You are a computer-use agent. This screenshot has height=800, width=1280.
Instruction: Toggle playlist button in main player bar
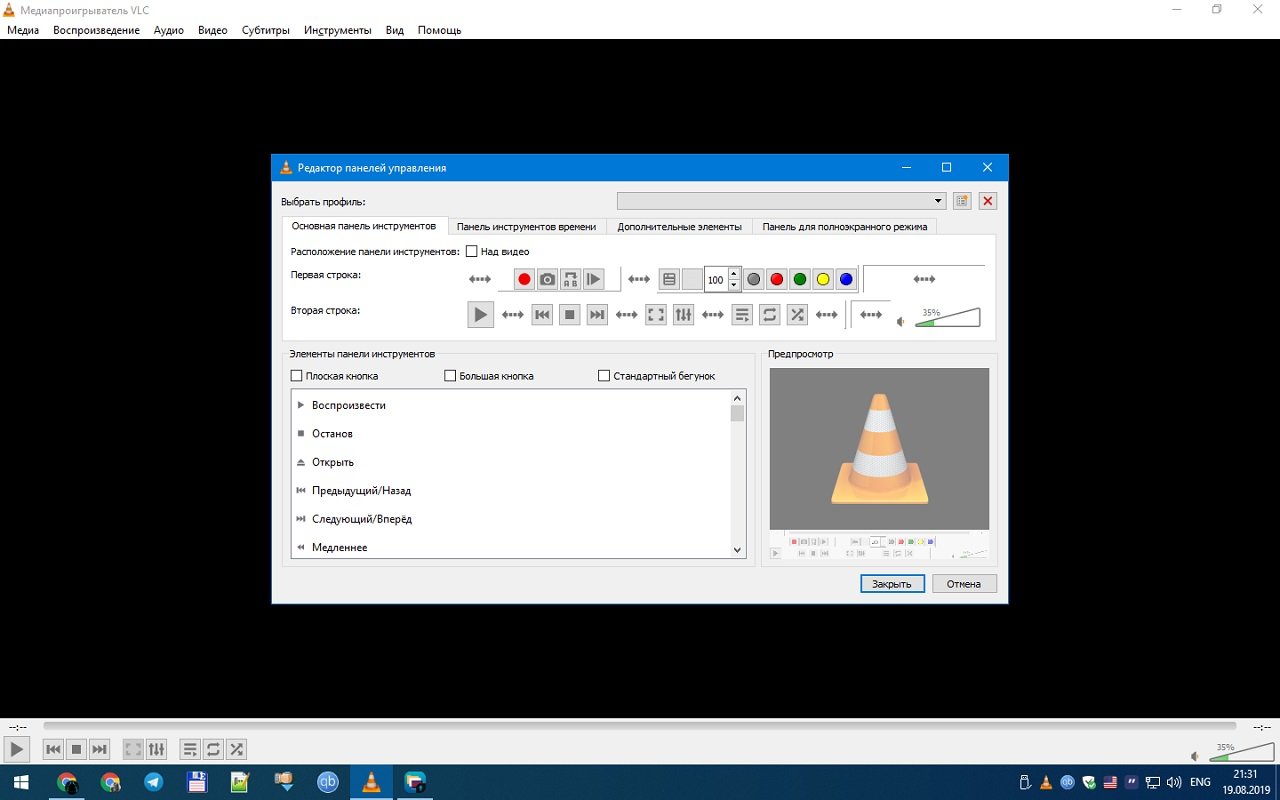click(189, 749)
